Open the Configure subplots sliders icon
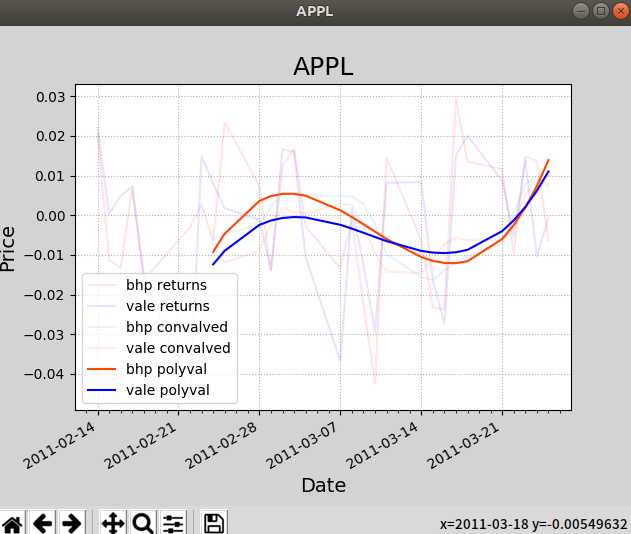Image resolution: width=631 pixels, height=534 pixels. click(173, 523)
